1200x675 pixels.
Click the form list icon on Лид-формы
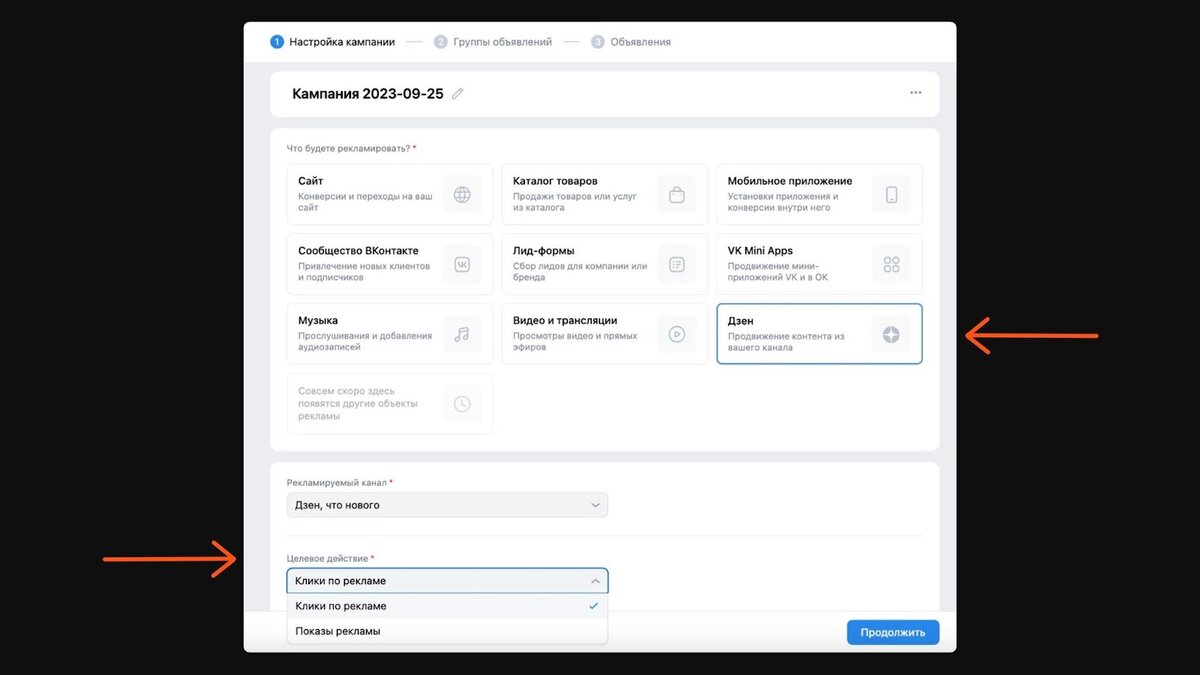677,265
